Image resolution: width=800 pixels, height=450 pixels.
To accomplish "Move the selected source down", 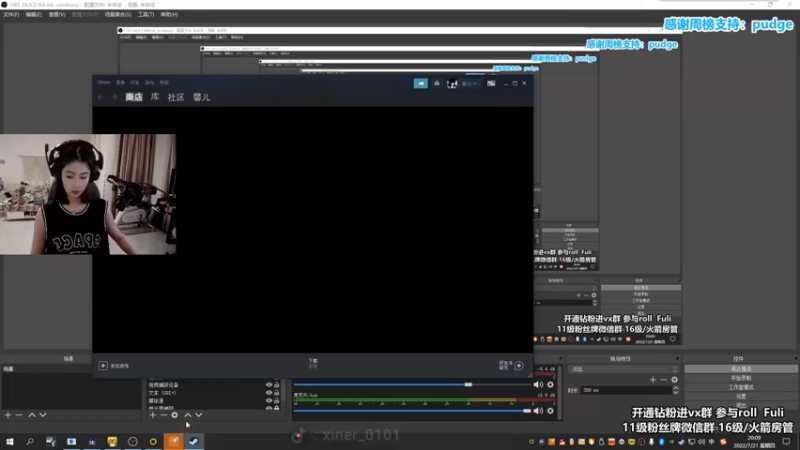I will (x=198, y=415).
